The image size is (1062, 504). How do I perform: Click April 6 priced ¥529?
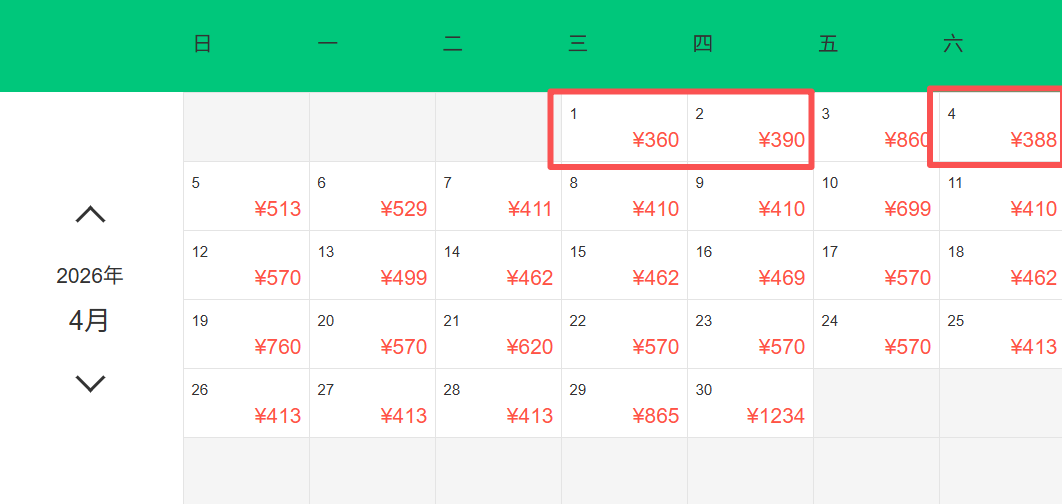pos(373,196)
